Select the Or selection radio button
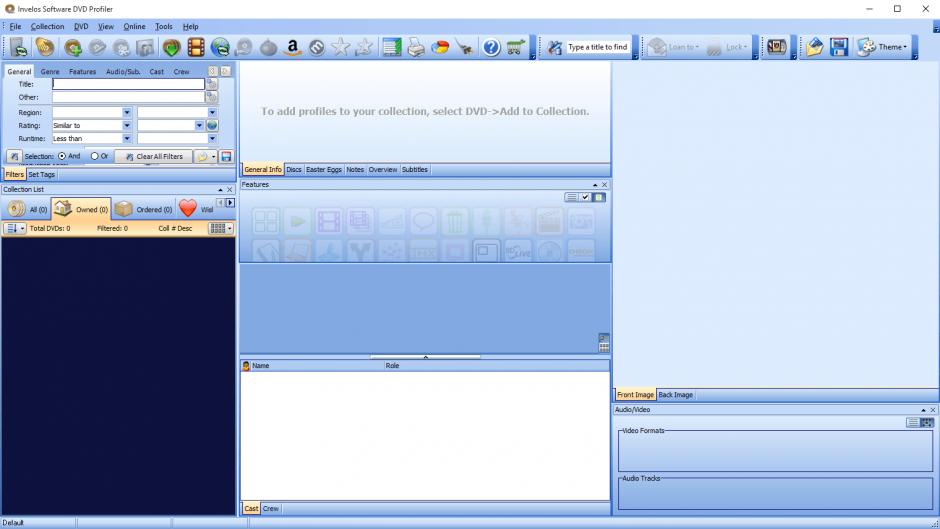940x529 pixels. point(94,156)
